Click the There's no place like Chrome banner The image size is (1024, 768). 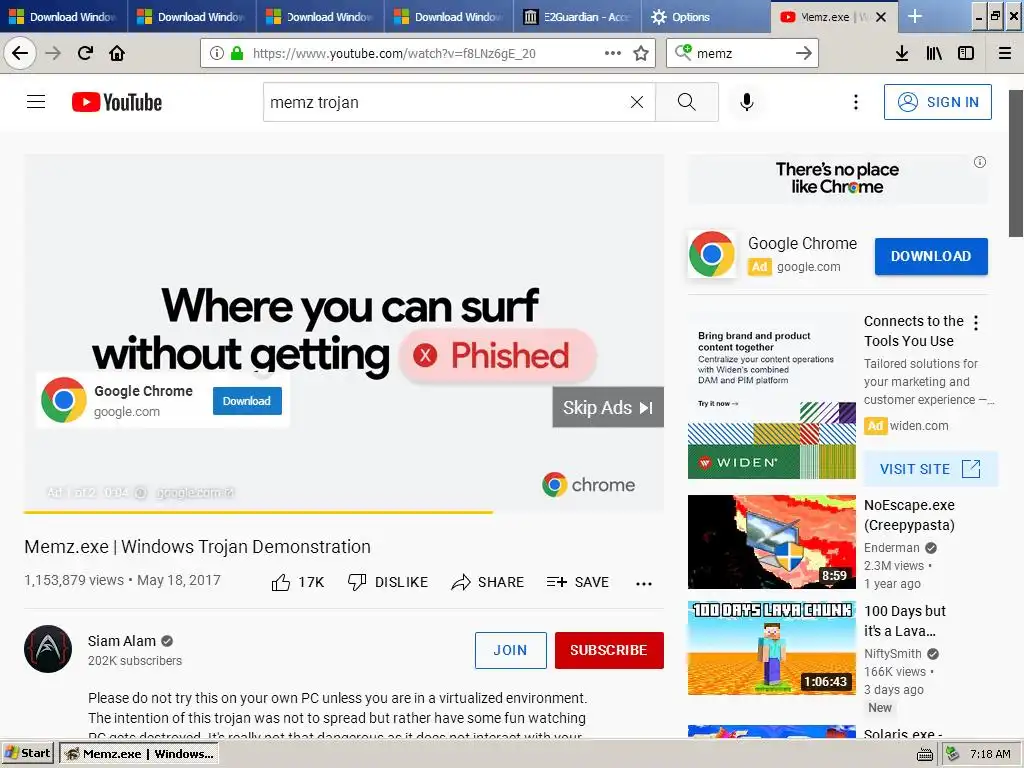click(x=837, y=178)
